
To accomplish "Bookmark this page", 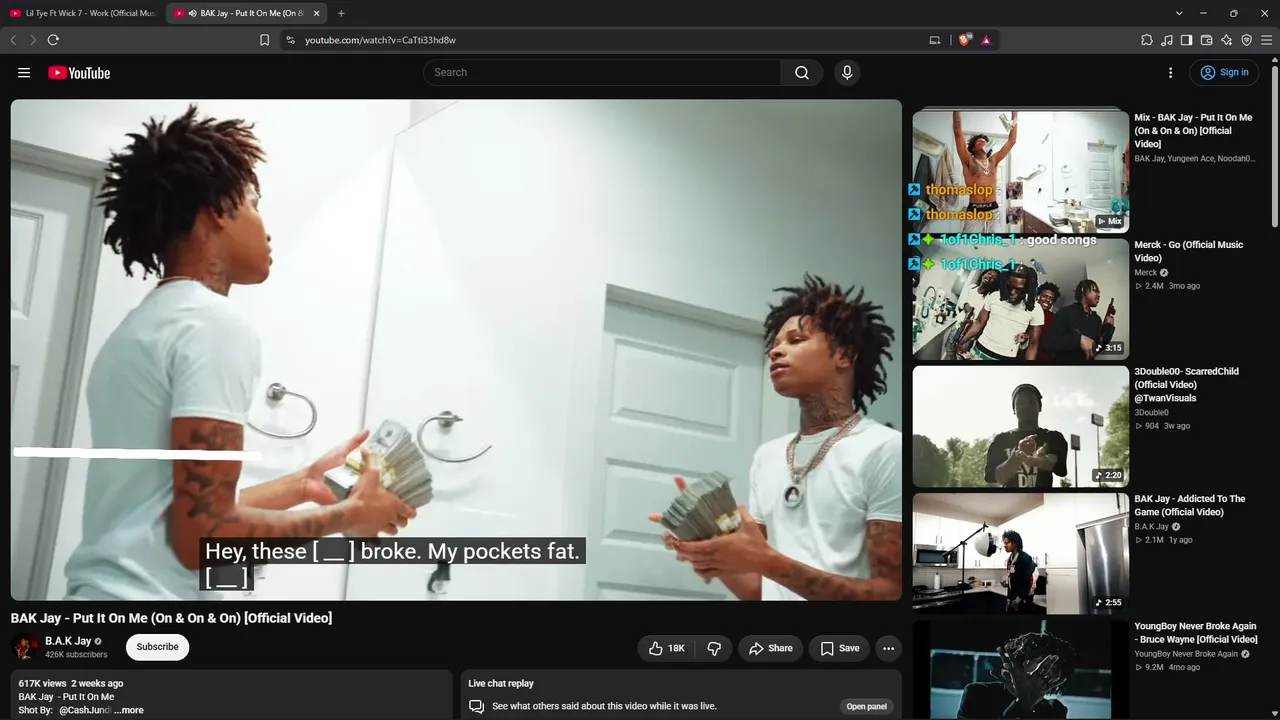I will tap(264, 40).
